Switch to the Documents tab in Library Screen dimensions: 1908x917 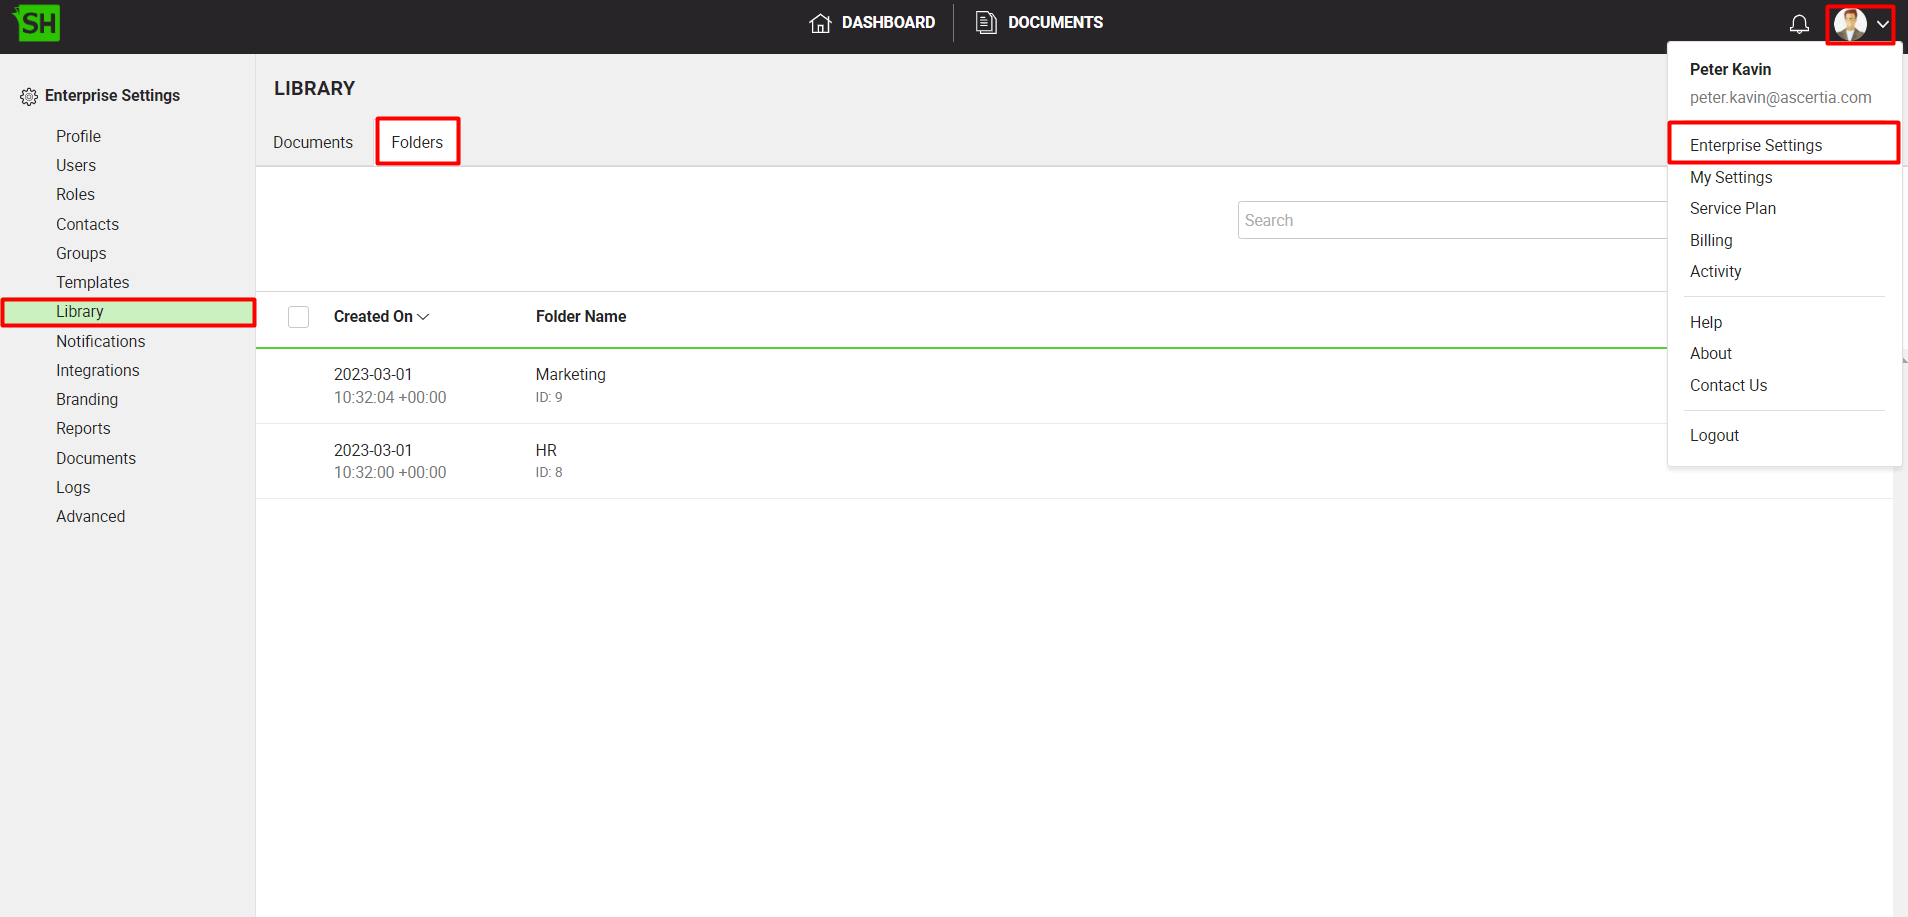pyautogui.click(x=312, y=142)
